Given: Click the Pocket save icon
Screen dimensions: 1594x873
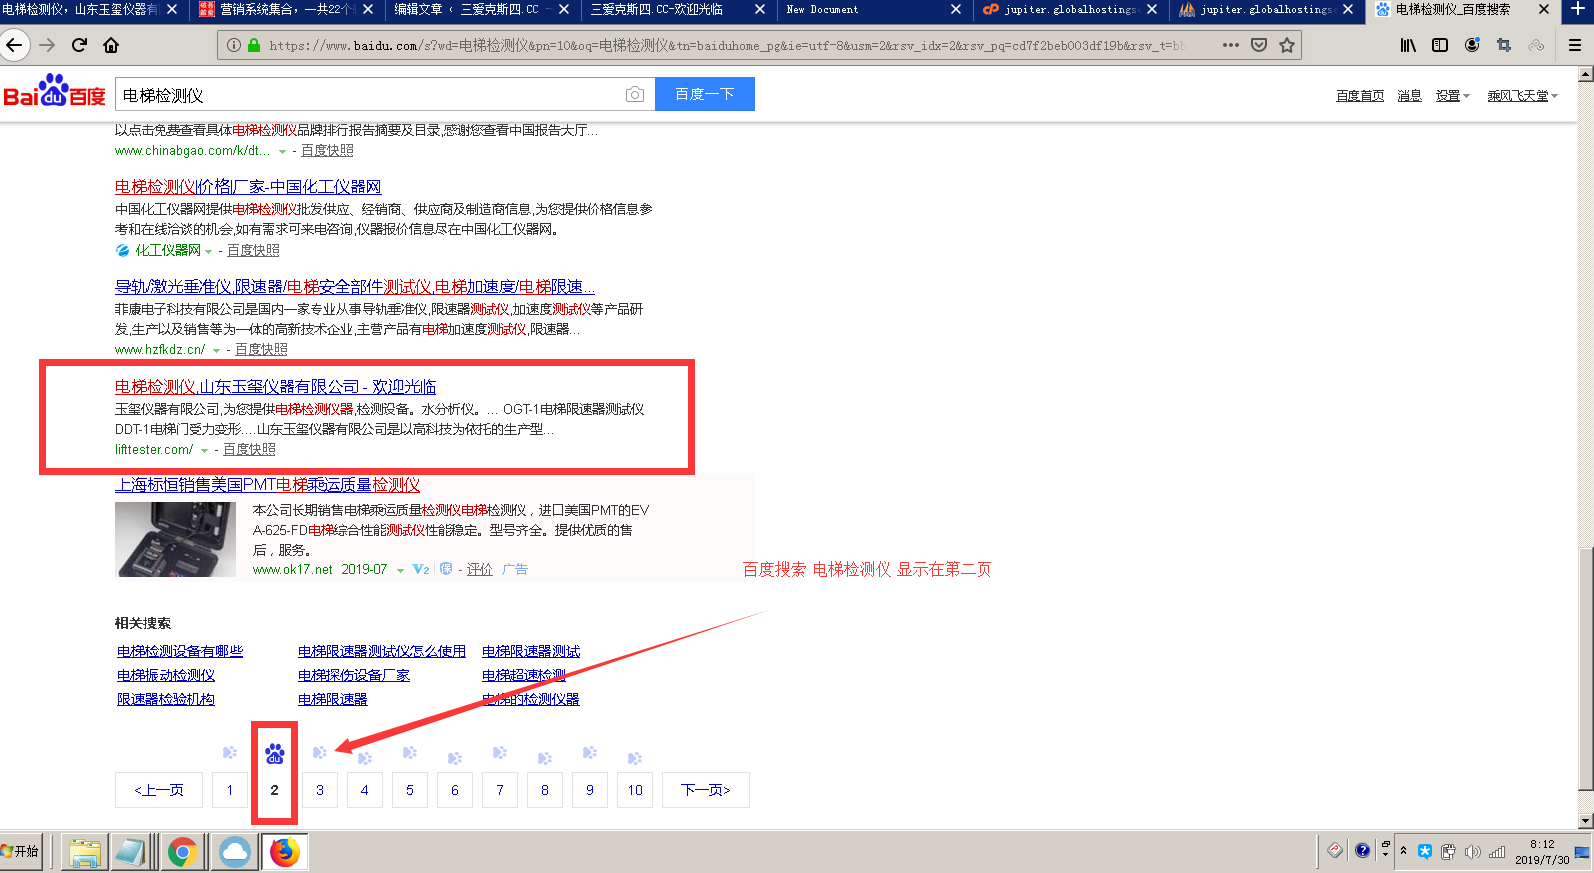Looking at the screenshot, I should pos(1259,45).
